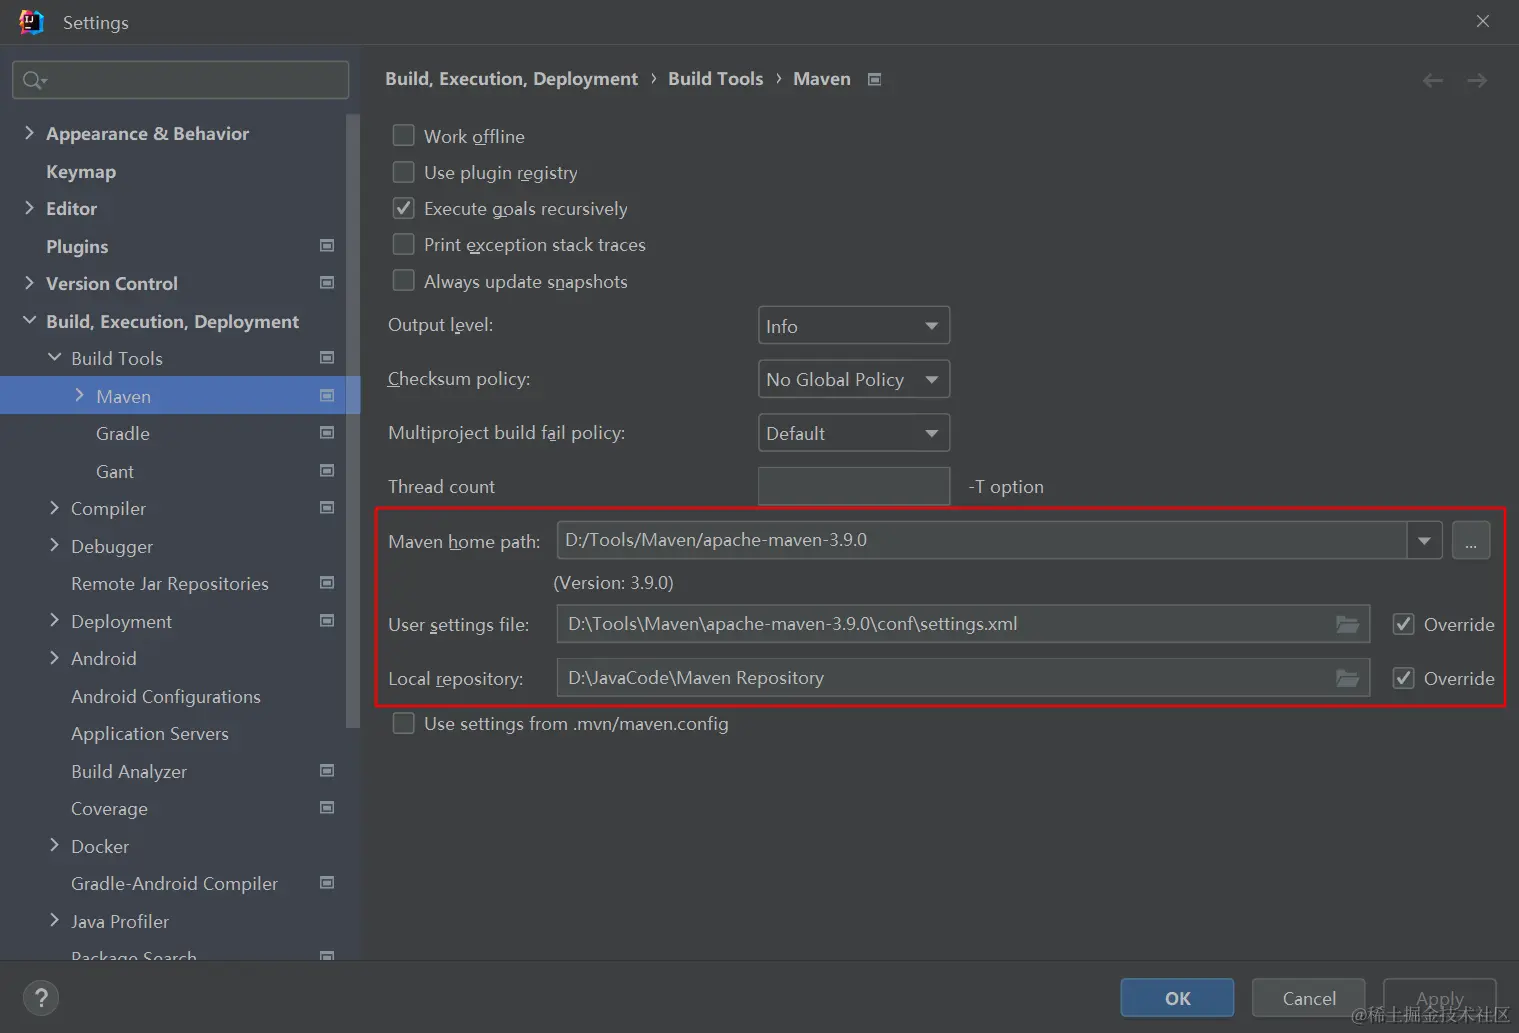Go forward using the right arrow icon
The width and height of the screenshot is (1519, 1033).
click(1477, 80)
